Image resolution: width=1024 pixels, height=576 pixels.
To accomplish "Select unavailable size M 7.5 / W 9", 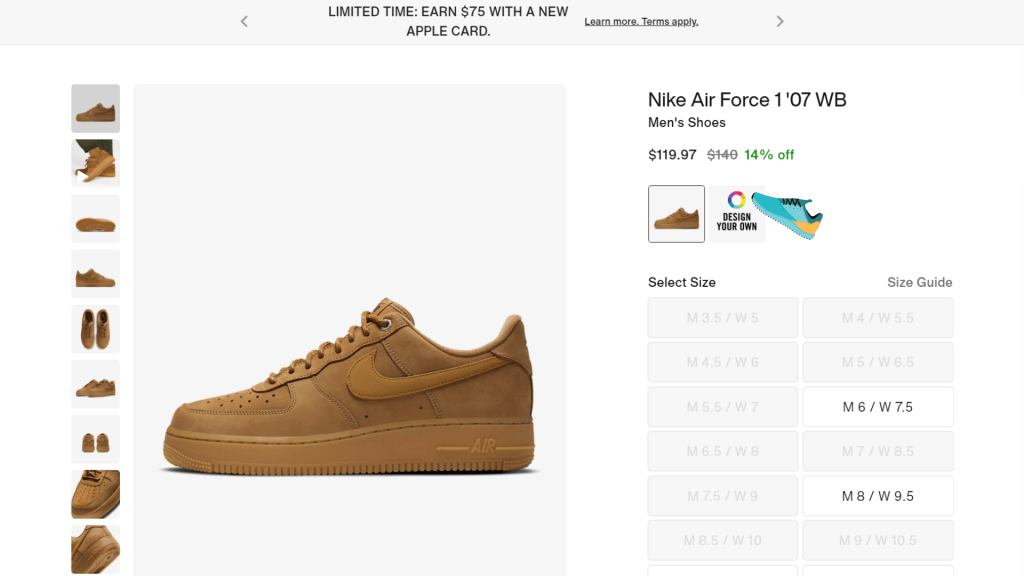I will (723, 496).
